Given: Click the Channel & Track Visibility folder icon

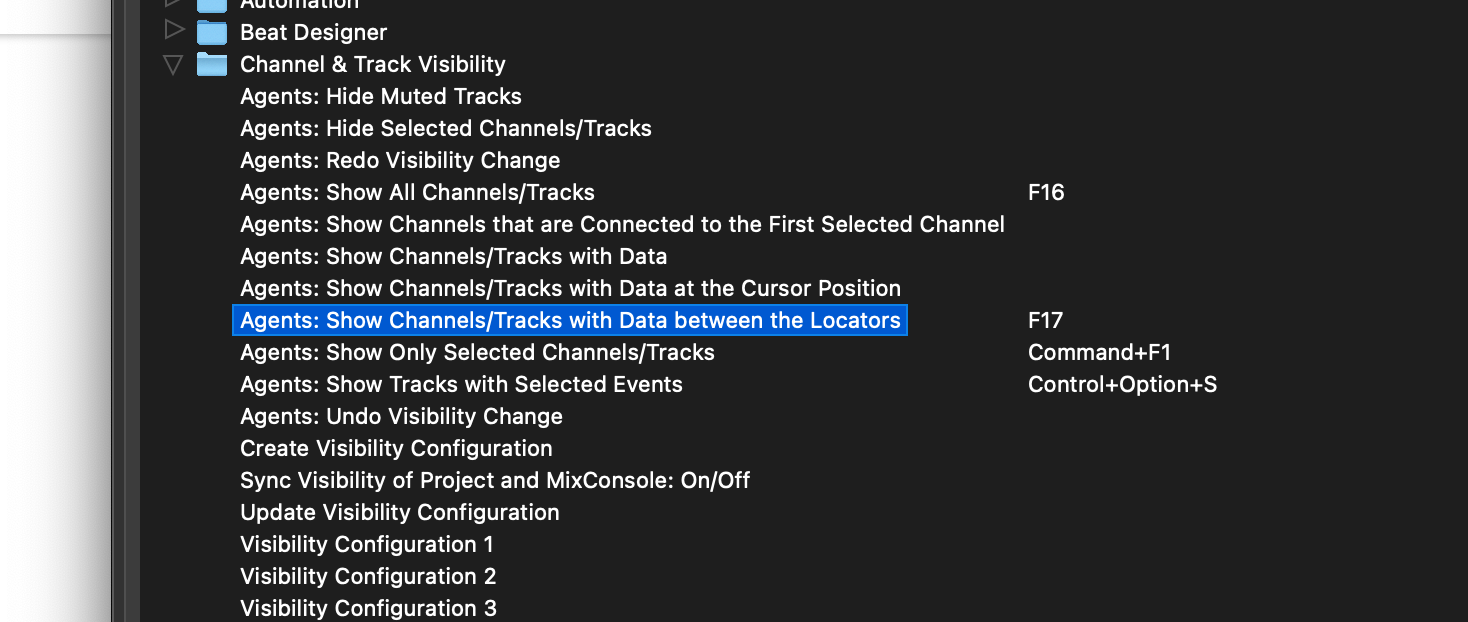Looking at the screenshot, I should click(x=212, y=65).
